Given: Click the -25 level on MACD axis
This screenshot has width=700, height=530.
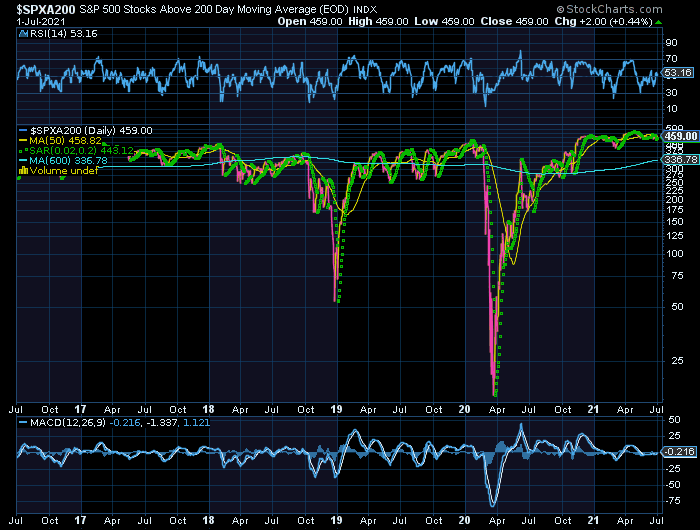Looking at the screenshot, I should click(x=672, y=468).
